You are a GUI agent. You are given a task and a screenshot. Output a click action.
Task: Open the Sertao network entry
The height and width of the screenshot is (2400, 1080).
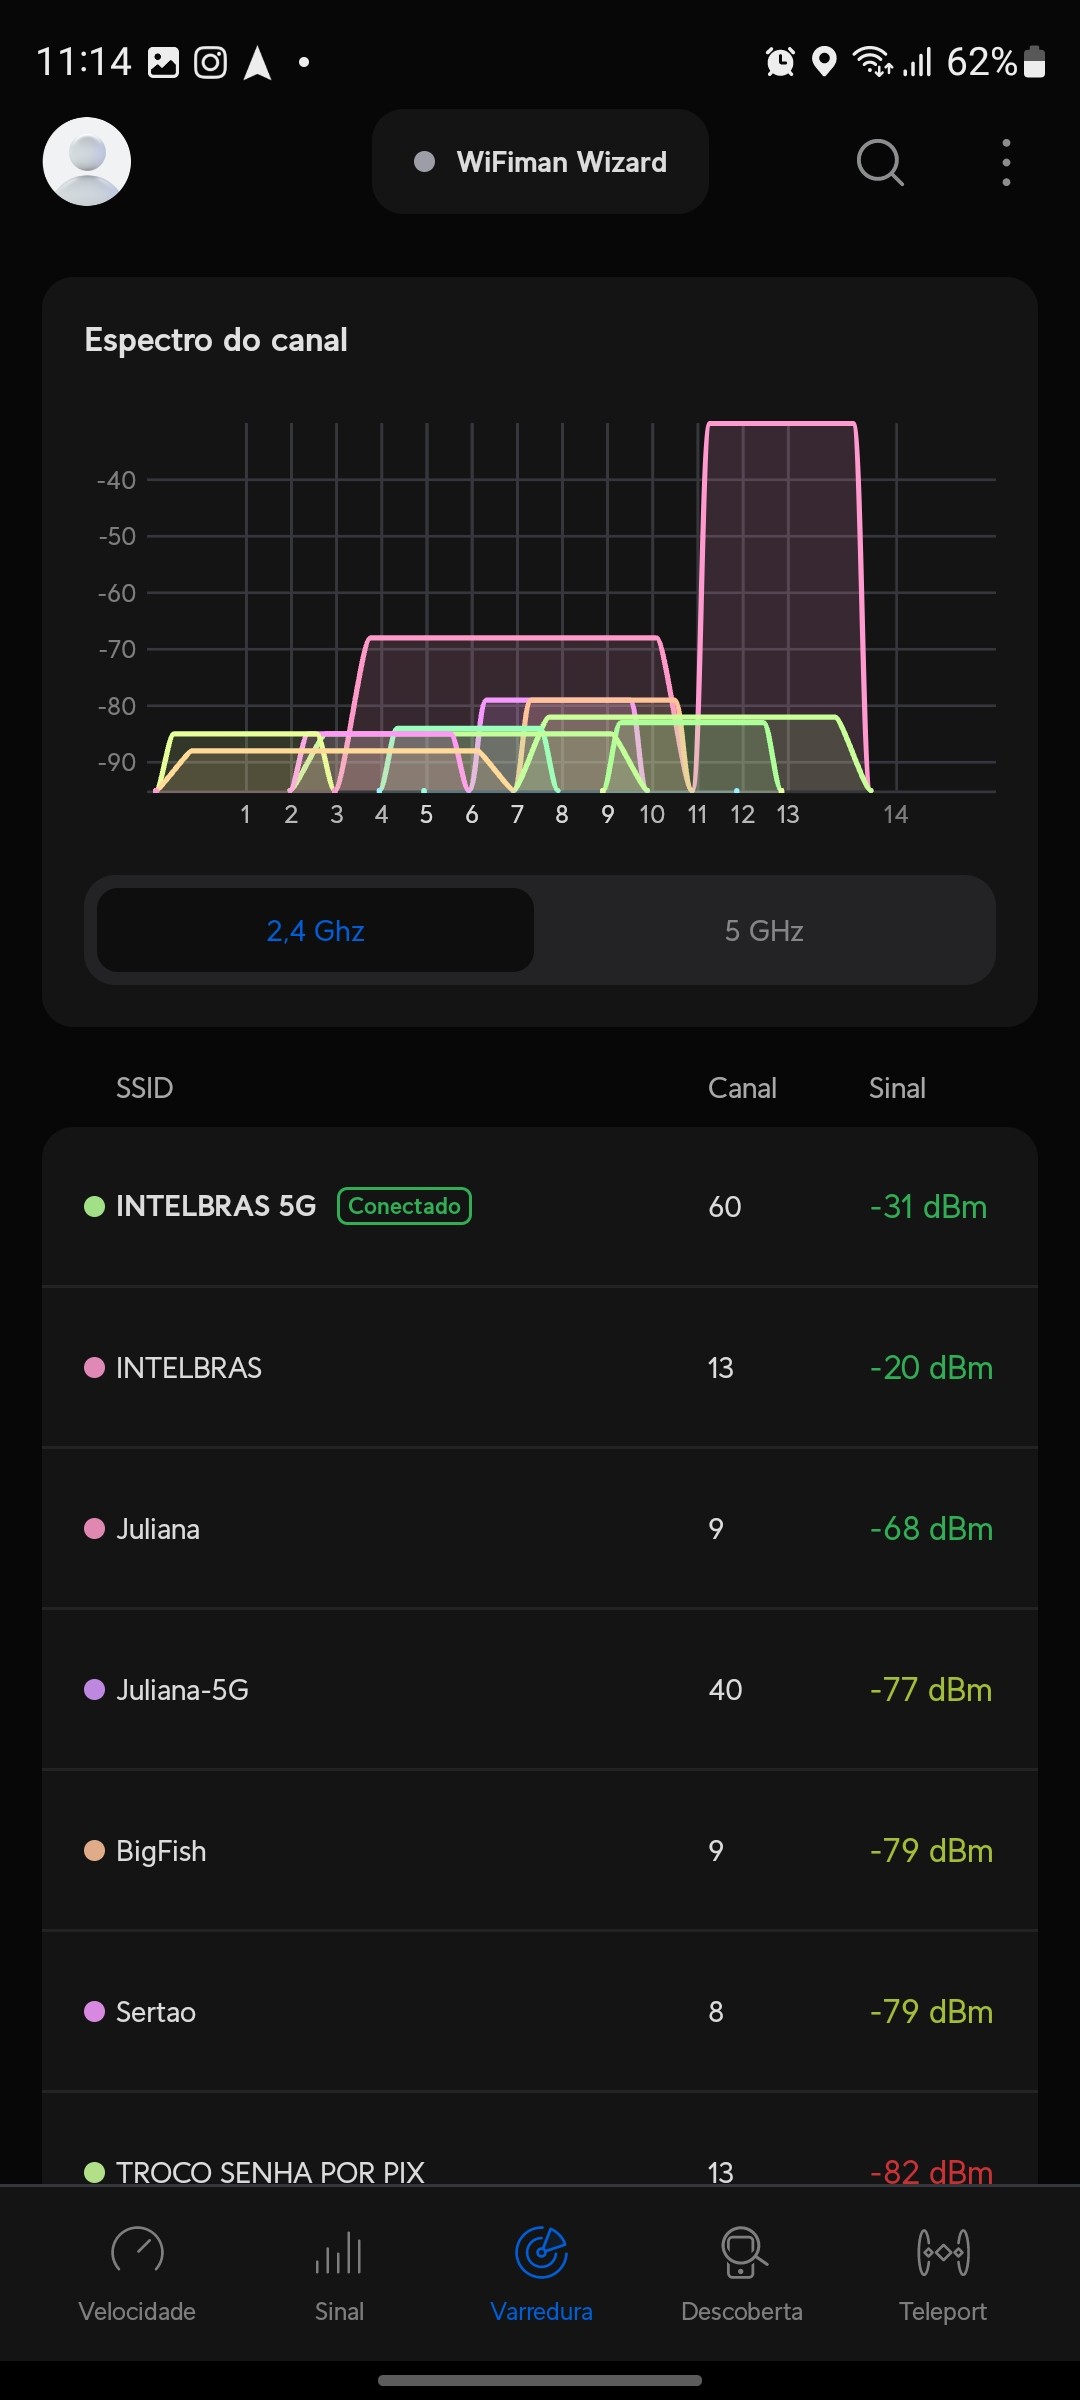[540, 2011]
